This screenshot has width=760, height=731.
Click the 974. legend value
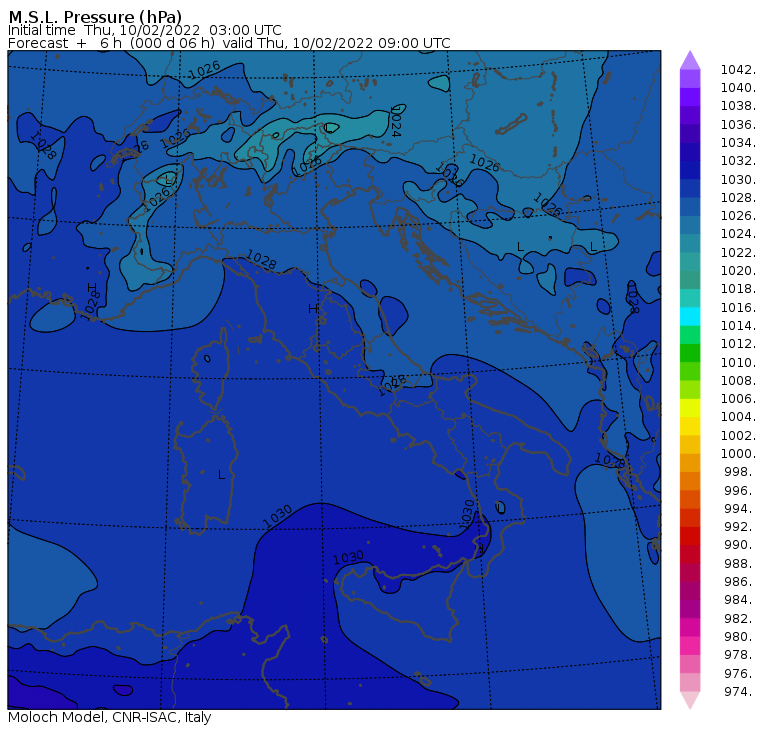coord(740,692)
